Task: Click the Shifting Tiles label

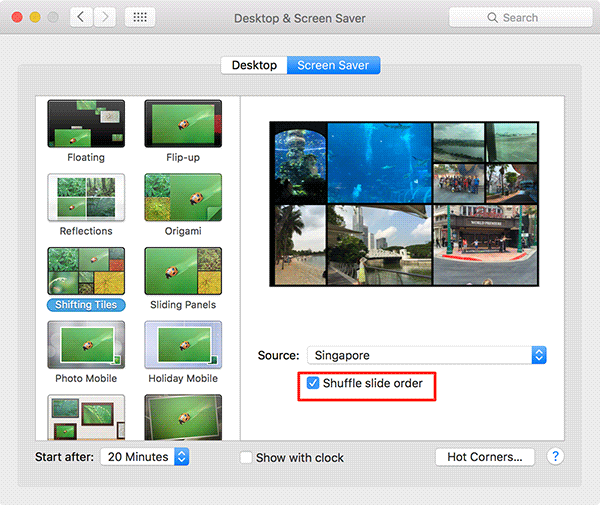Action: [86, 305]
